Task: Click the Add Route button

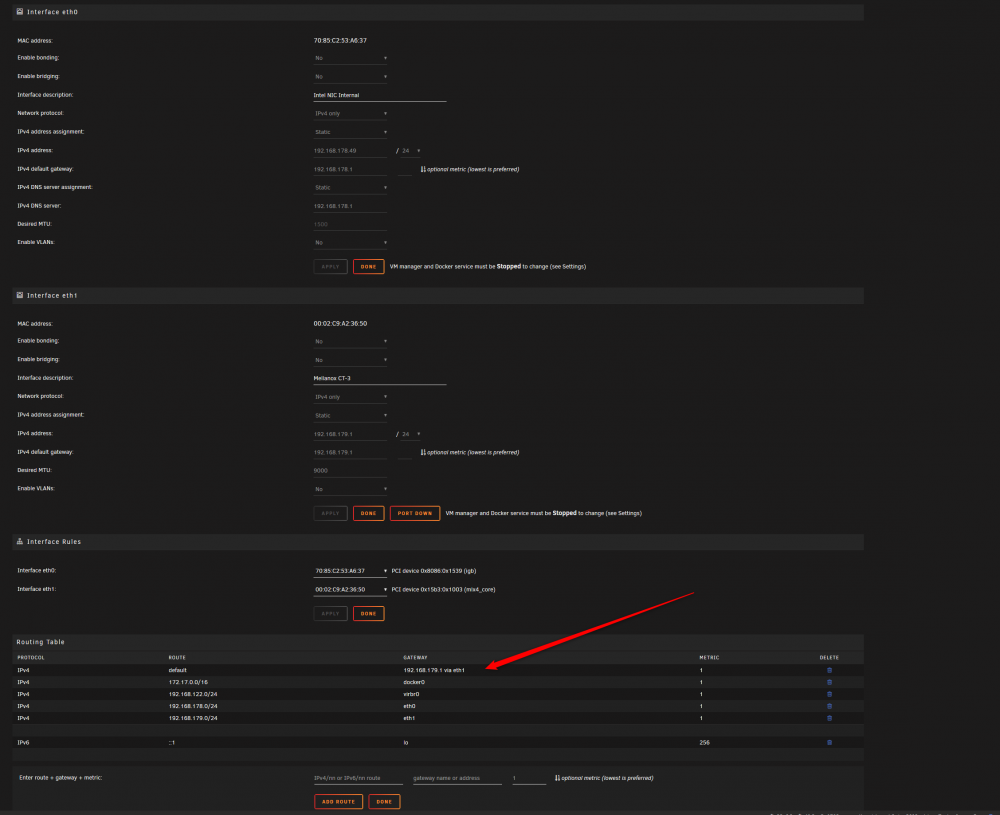Action: (x=338, y=802)
